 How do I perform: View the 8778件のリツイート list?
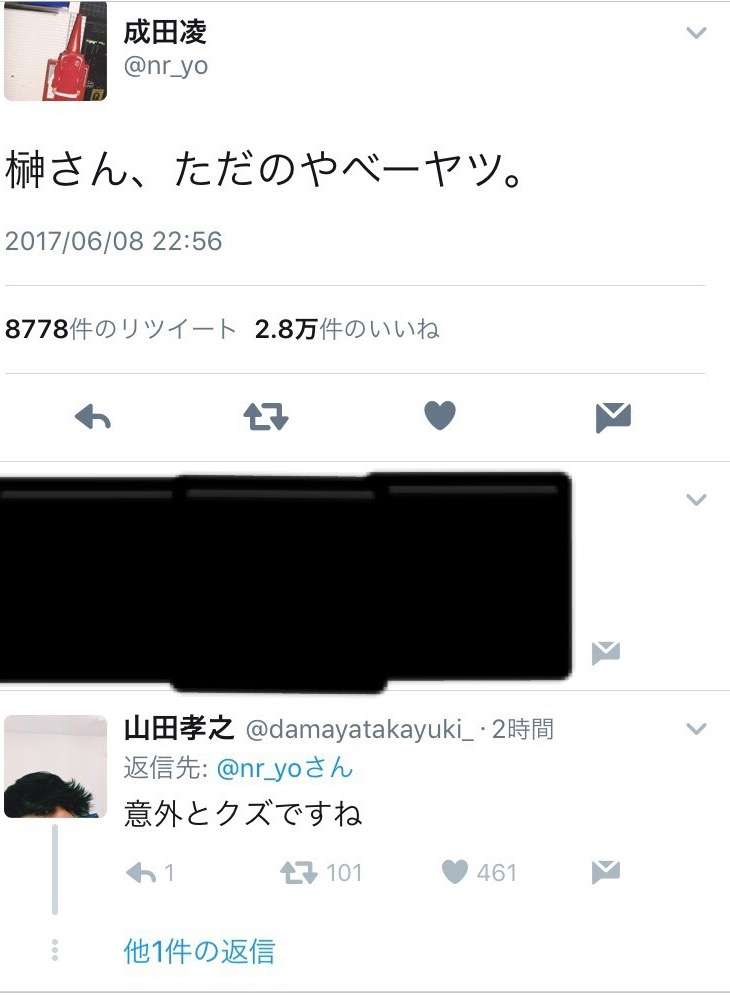click(x=120, y=329)
